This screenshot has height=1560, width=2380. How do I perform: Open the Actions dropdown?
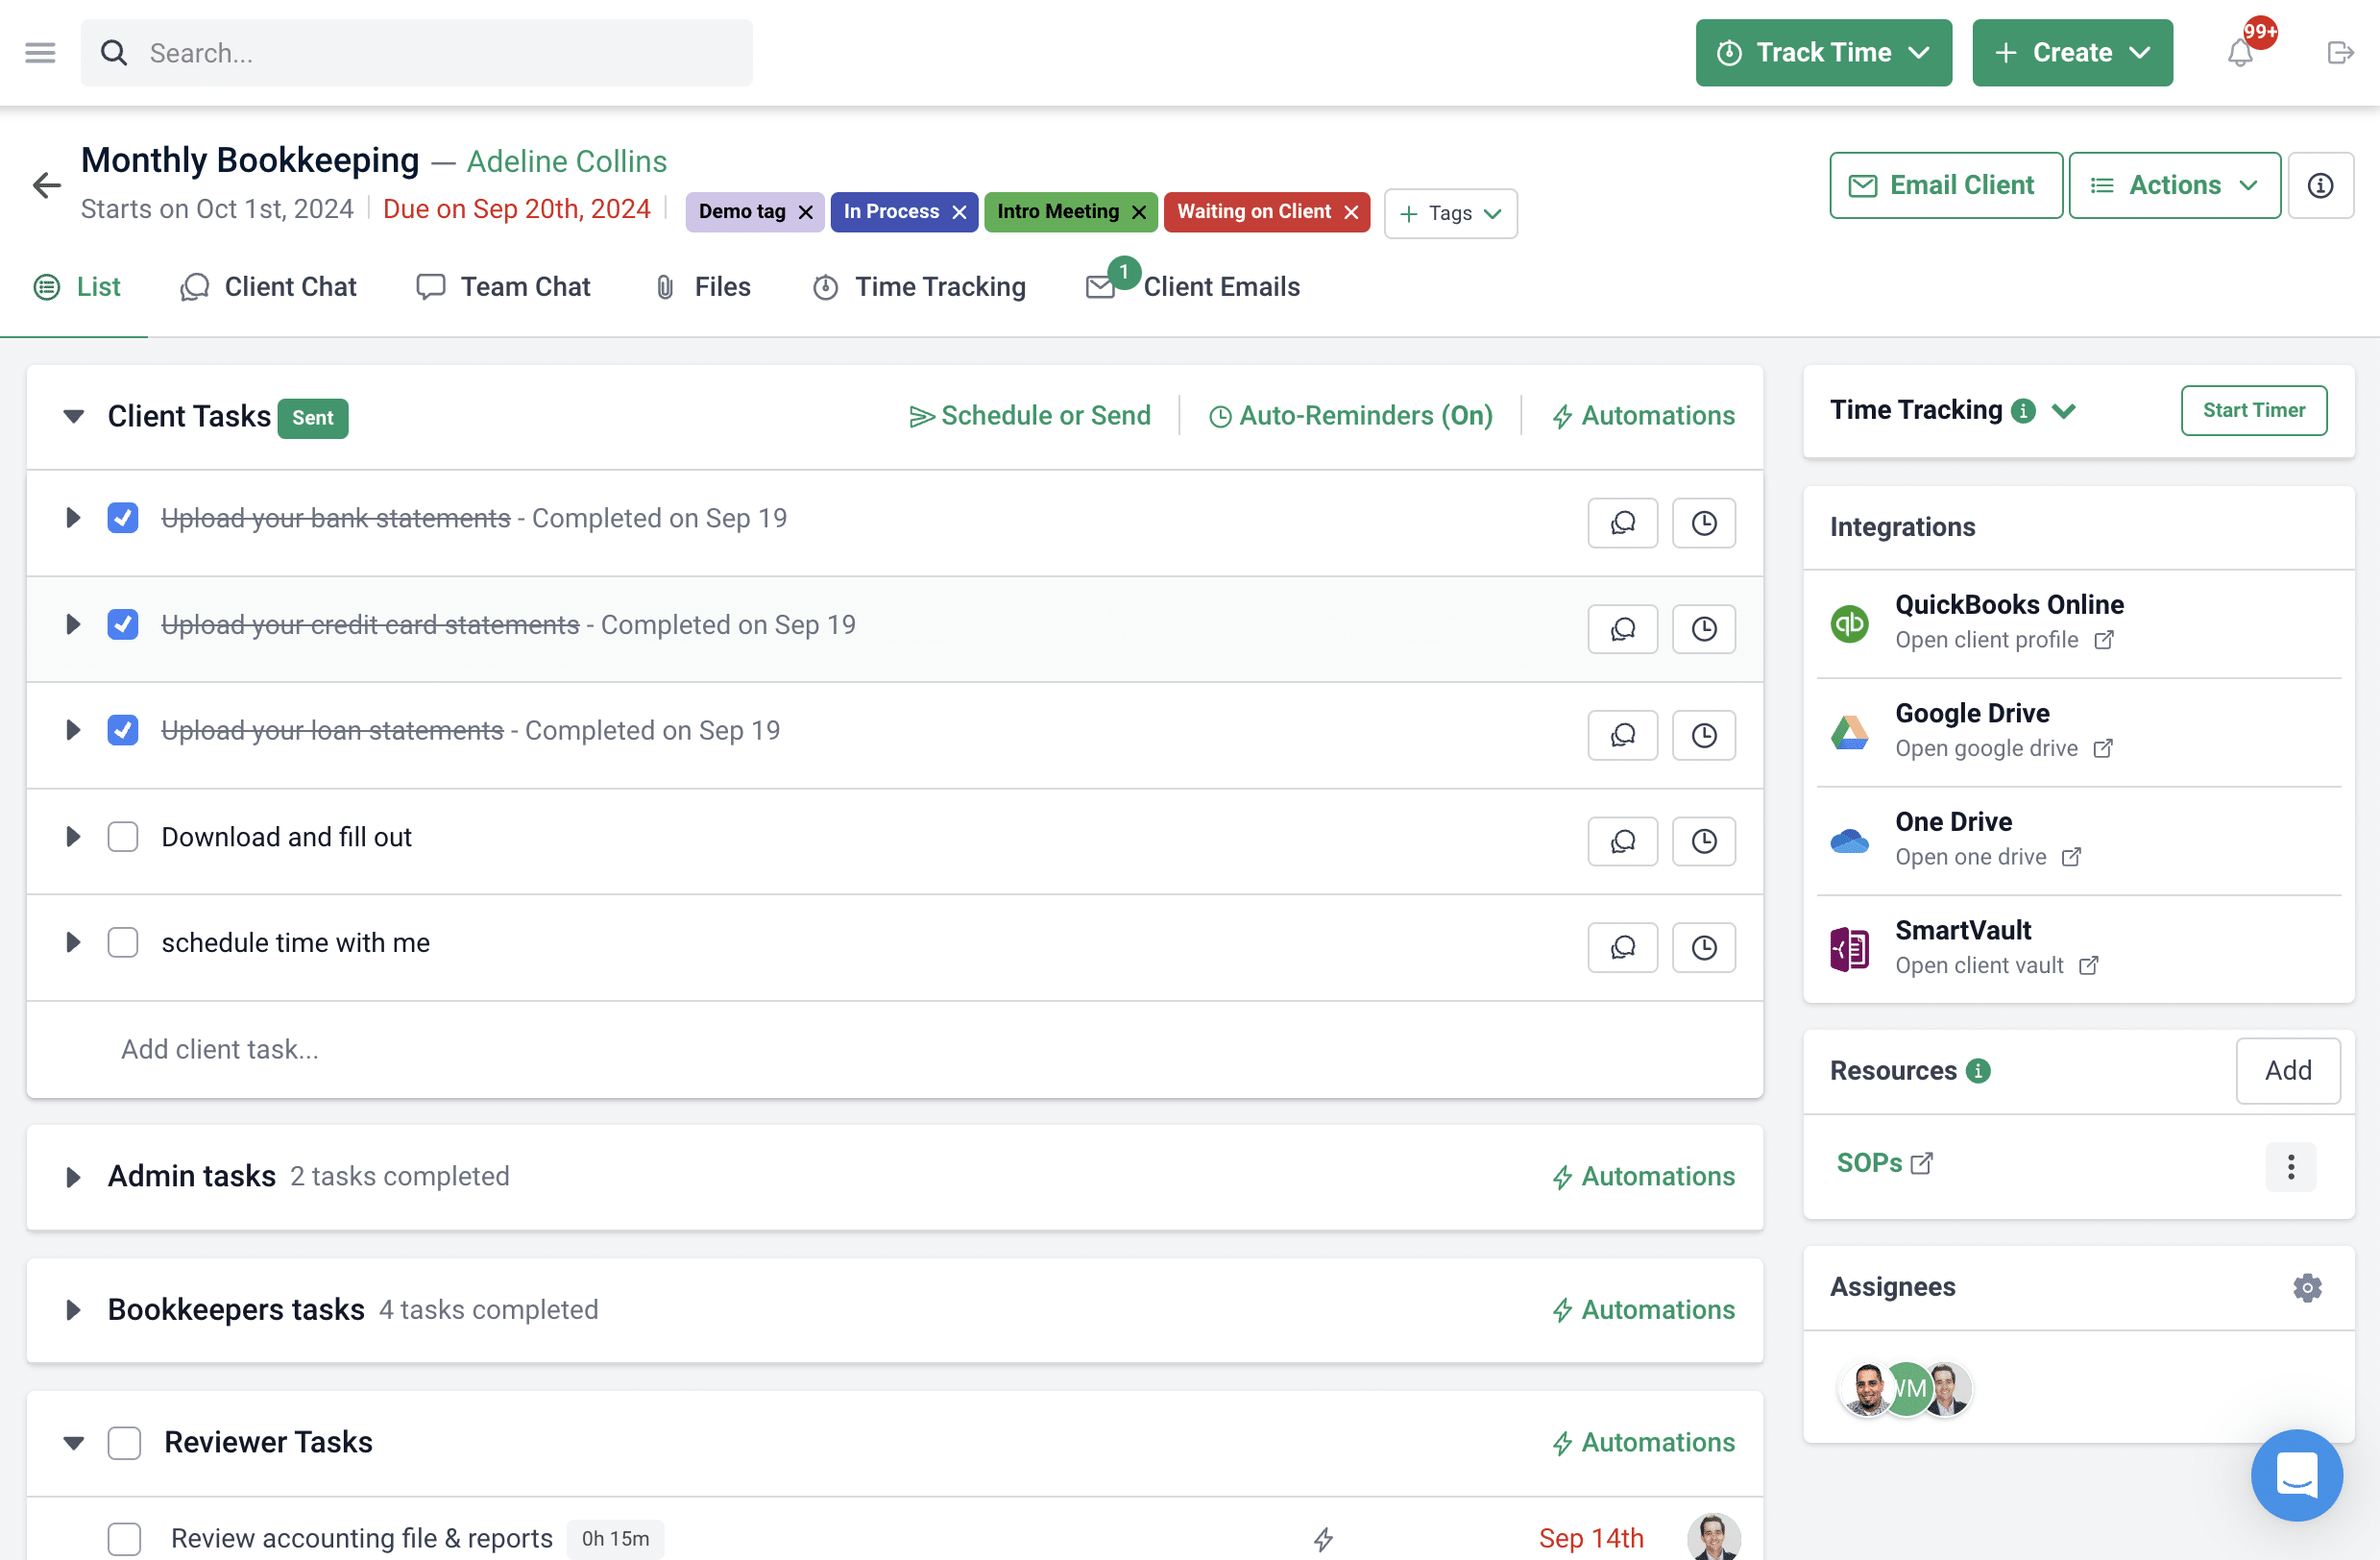(2174, 185)
